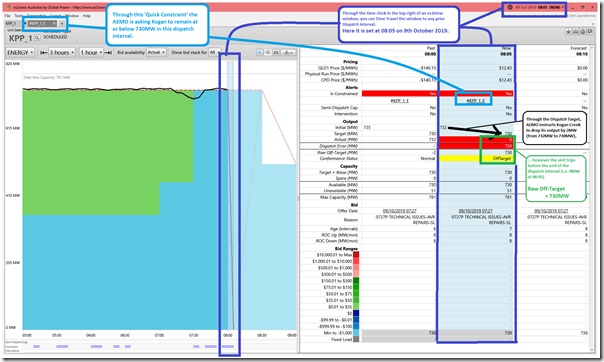Viewport: 604px width, 362px height.
Task: Click the time-travel clock icon in title bar
Action: [510, 7]
